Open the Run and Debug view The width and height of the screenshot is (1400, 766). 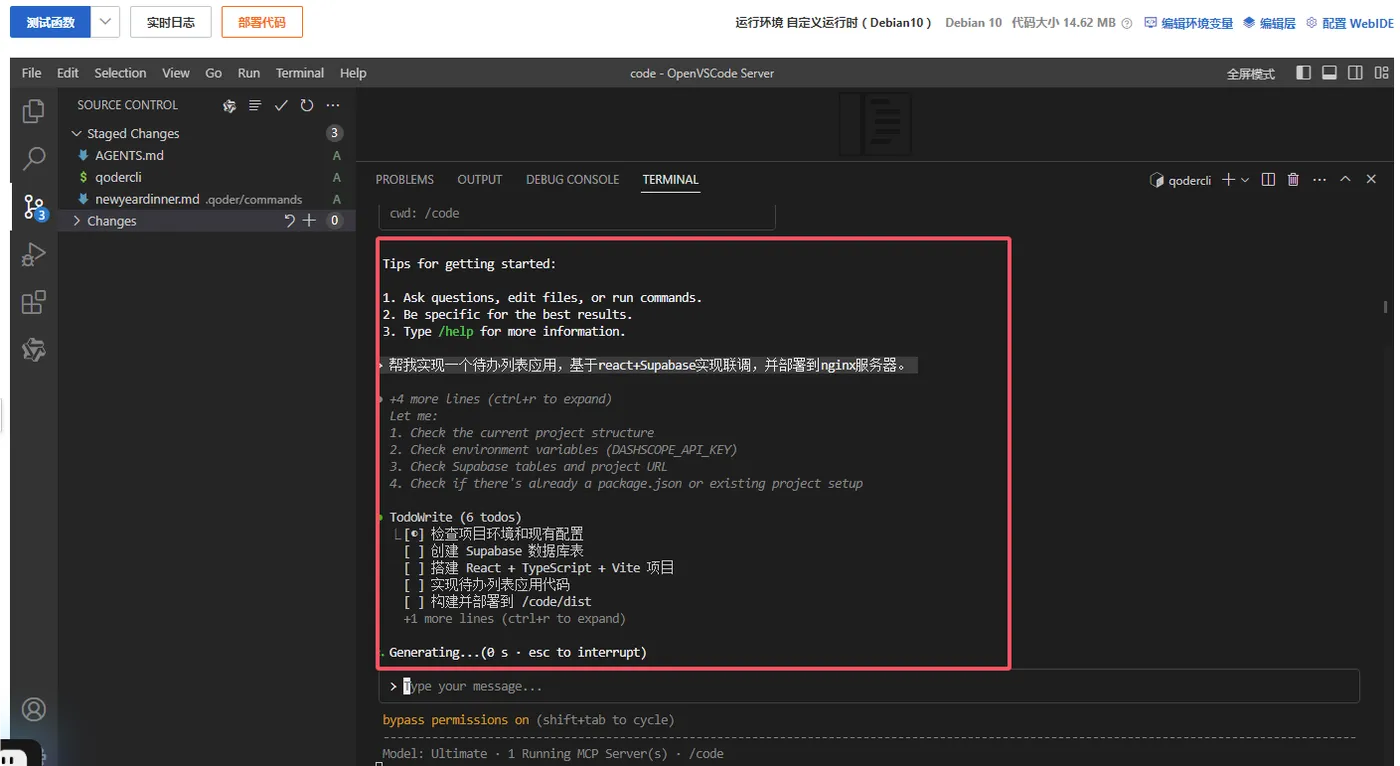click(34, 255)
